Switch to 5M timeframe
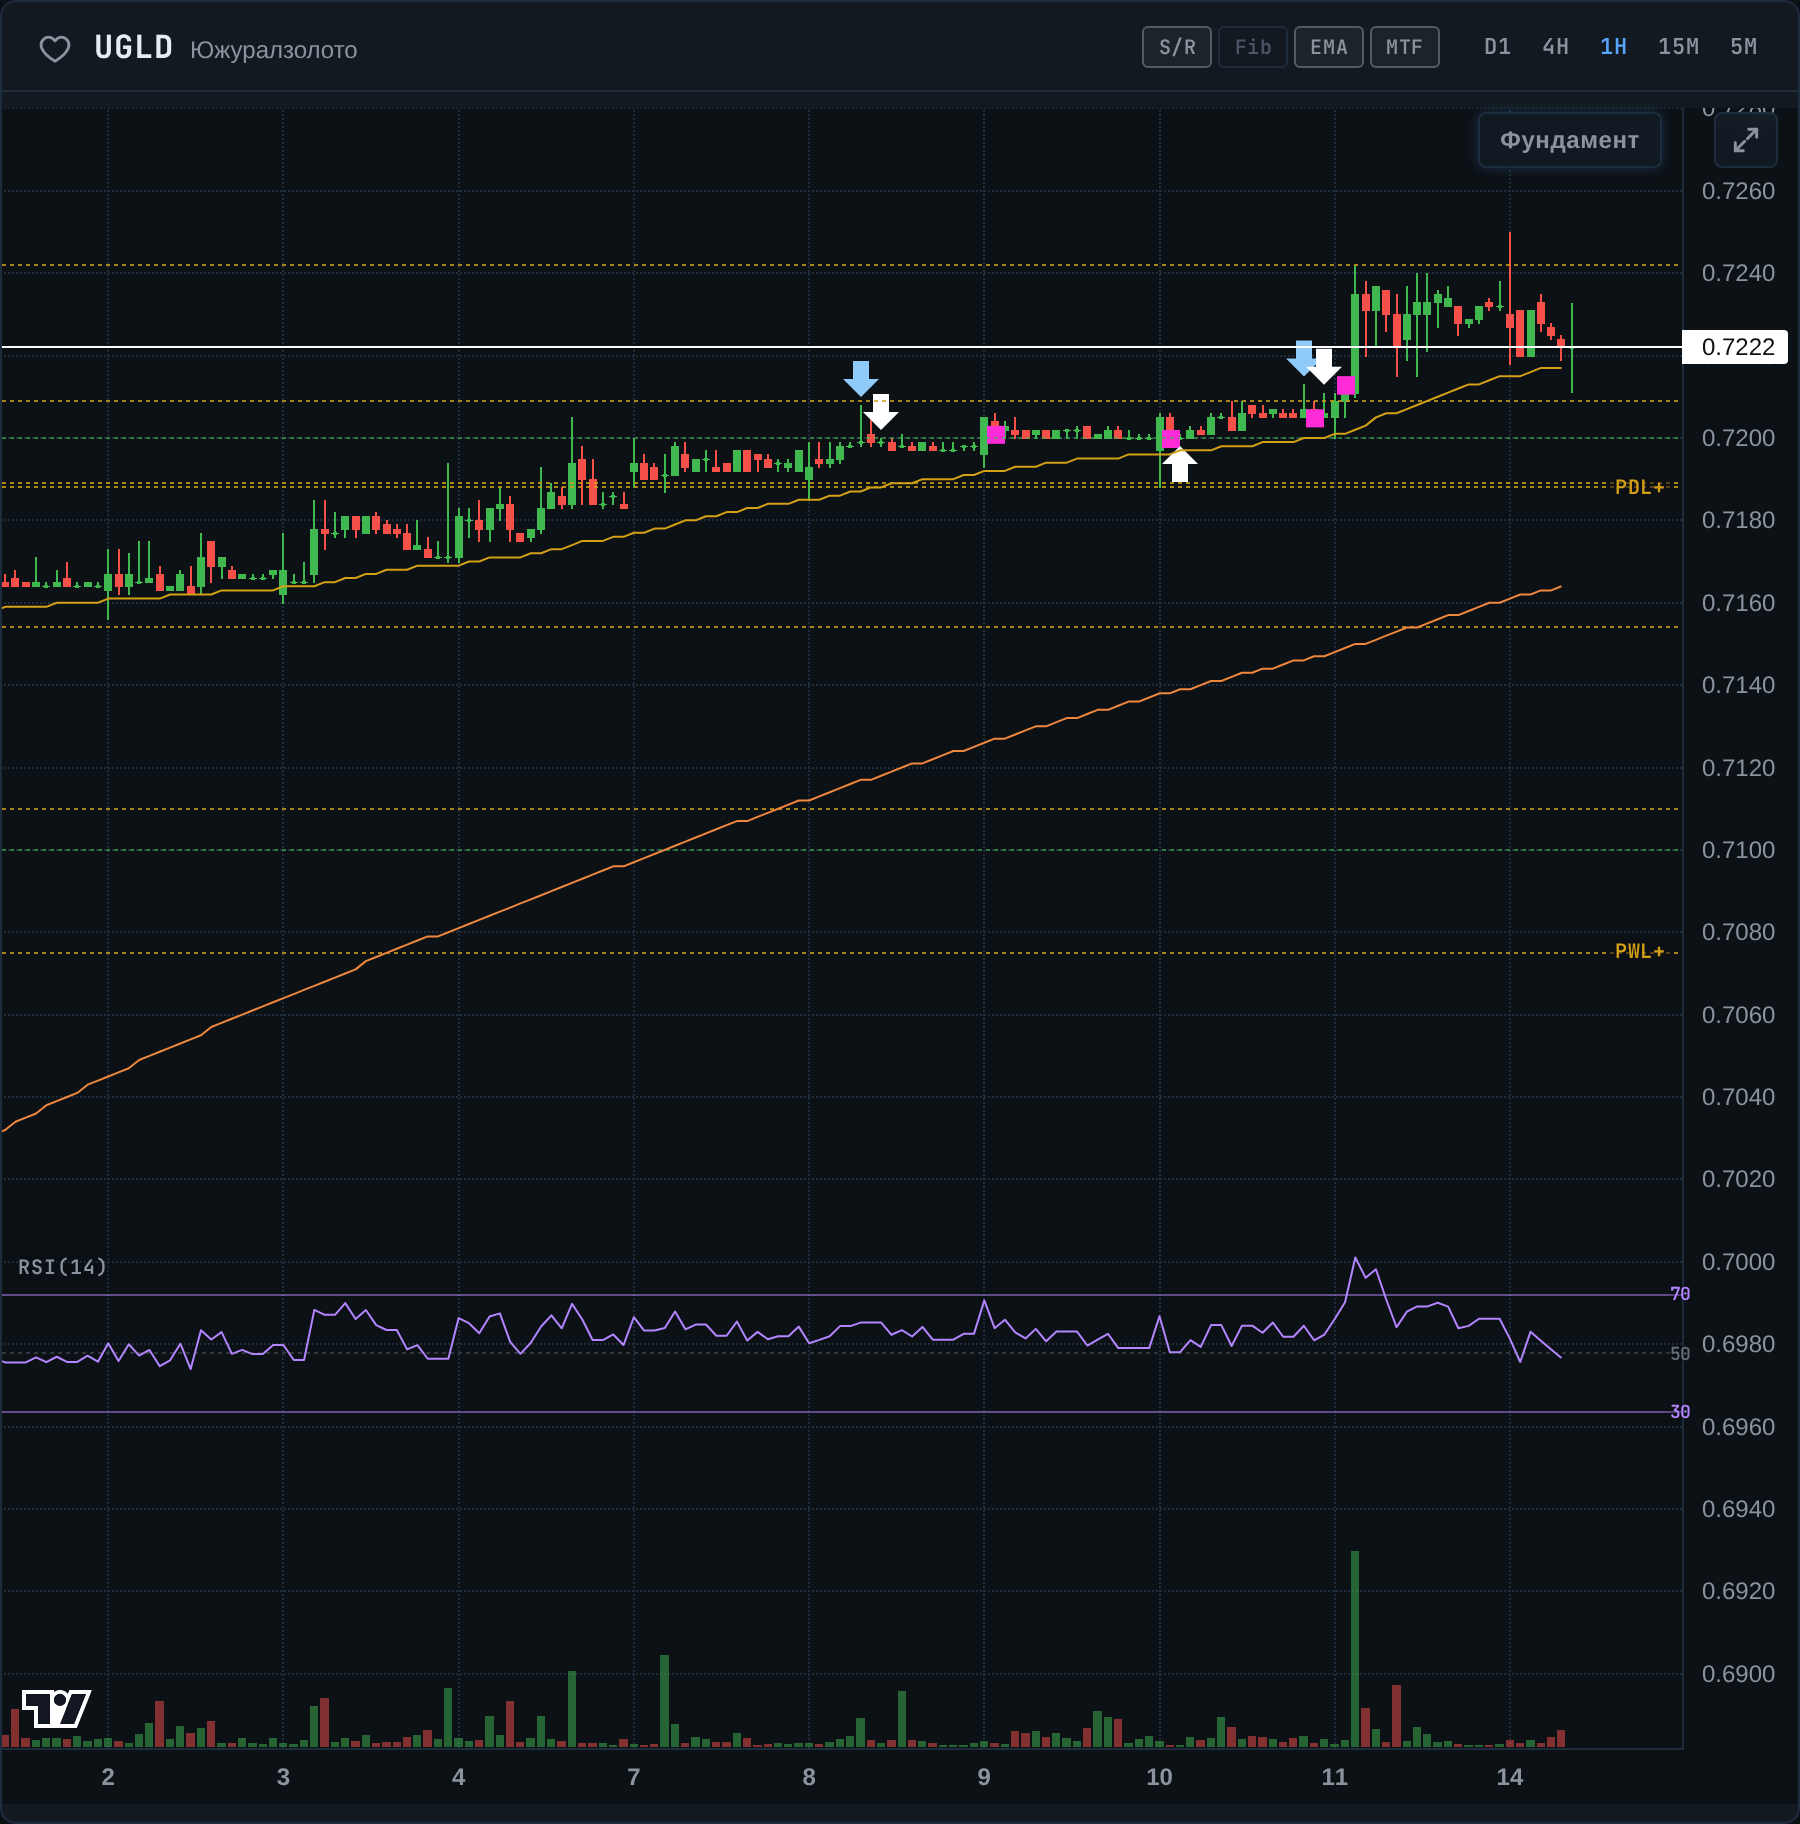 coord(1744,47)
